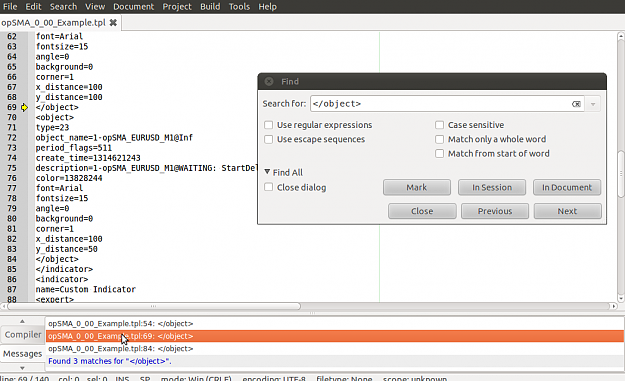Select the highlighted tpl:69 </object> result
Screen dimensions: 625x381
tap(335, 336)
